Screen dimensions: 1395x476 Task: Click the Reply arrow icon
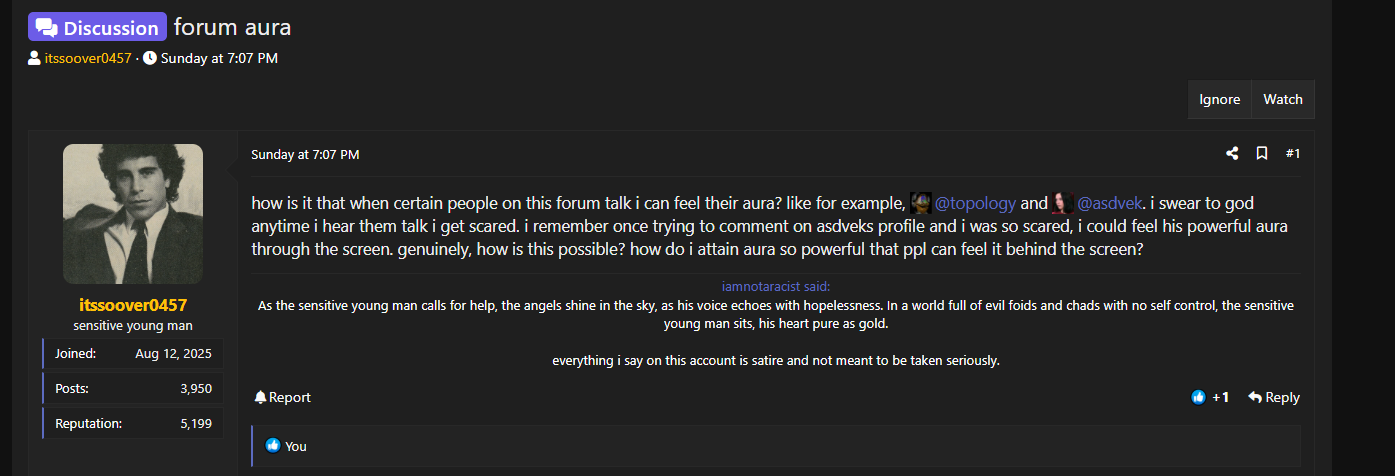pyautogui.click(x=1255, y=397)
